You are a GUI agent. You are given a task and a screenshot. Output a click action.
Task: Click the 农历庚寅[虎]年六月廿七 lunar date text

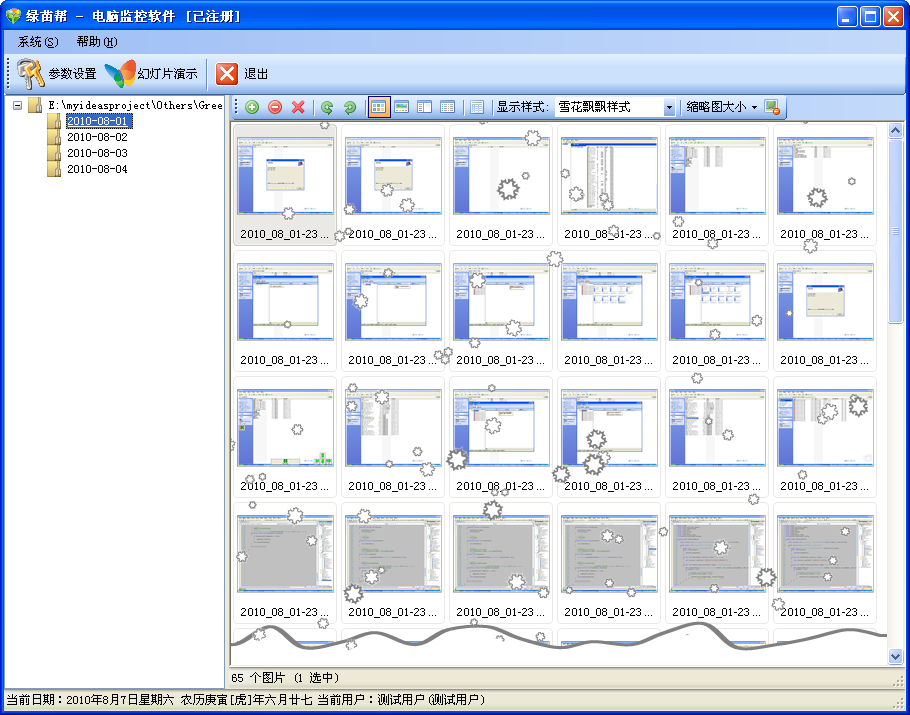pos(246,700)
